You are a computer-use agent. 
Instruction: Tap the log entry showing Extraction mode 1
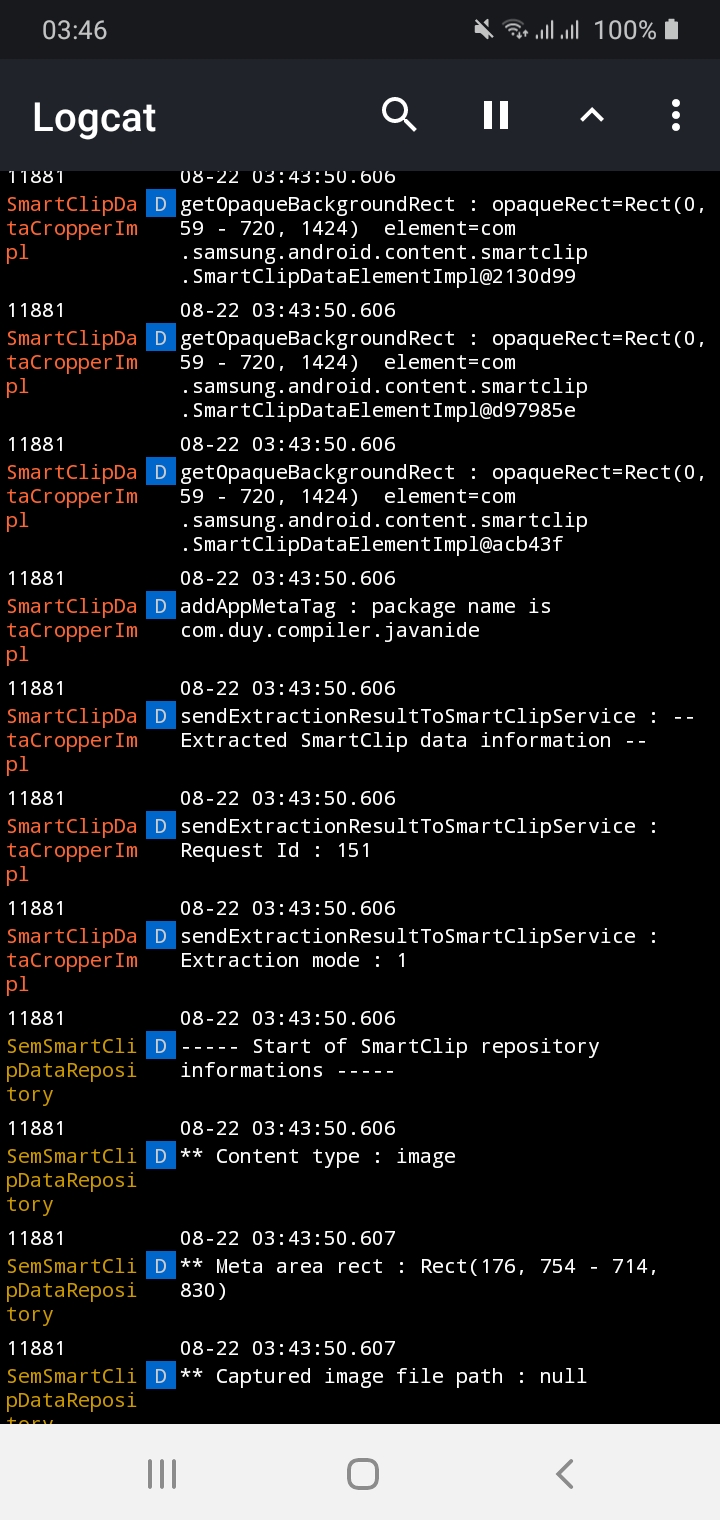click(400, 948)
